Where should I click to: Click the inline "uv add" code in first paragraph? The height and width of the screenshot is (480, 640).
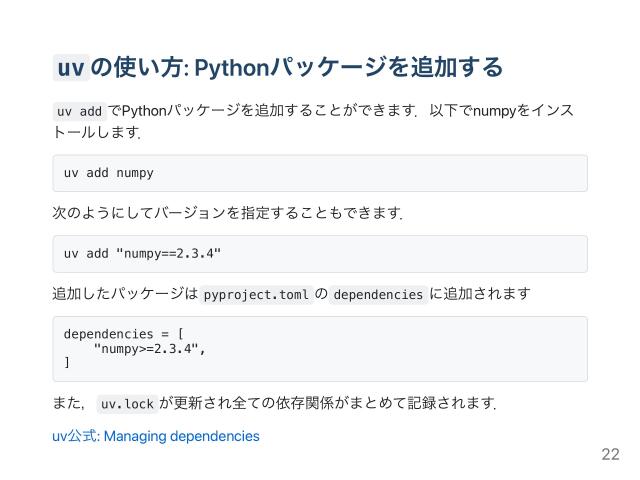(x=79, y=111)
